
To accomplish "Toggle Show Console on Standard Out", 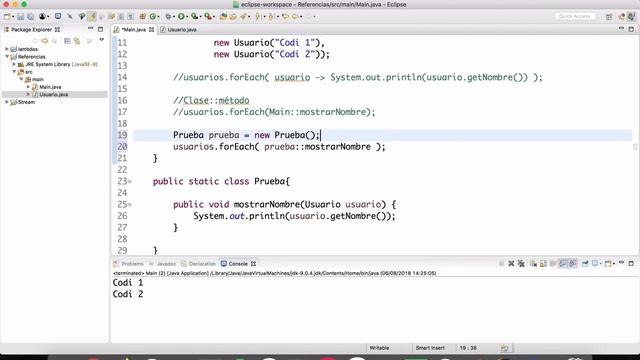I will (563, 264).
